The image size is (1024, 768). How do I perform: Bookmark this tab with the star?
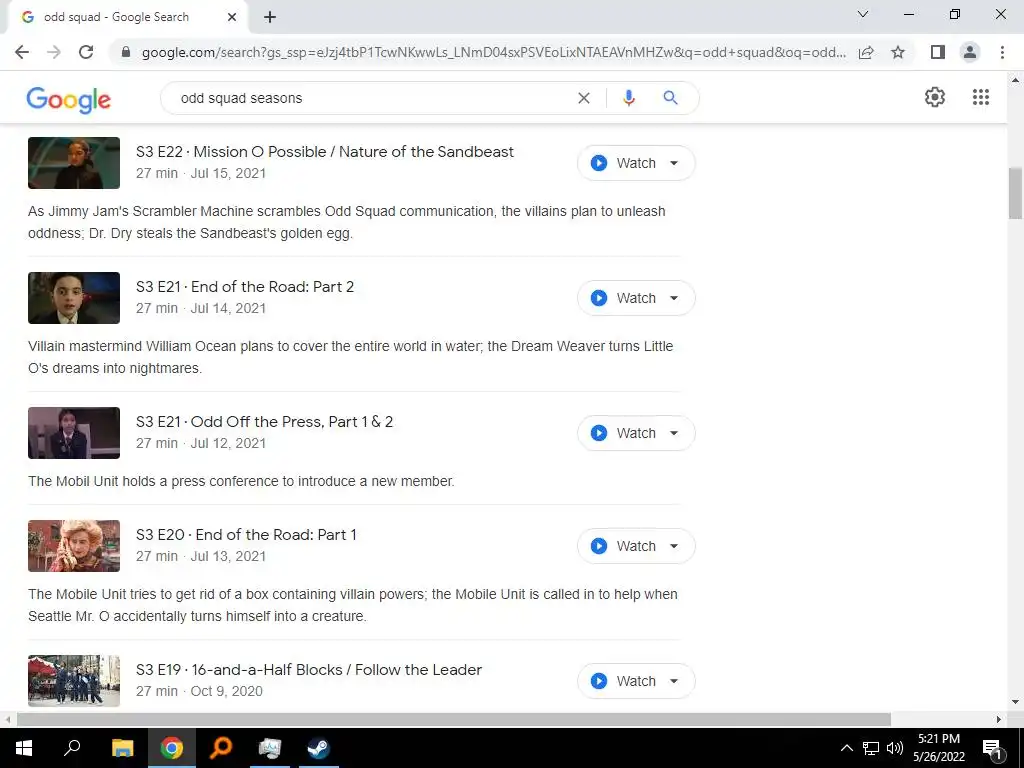(898, 52)
